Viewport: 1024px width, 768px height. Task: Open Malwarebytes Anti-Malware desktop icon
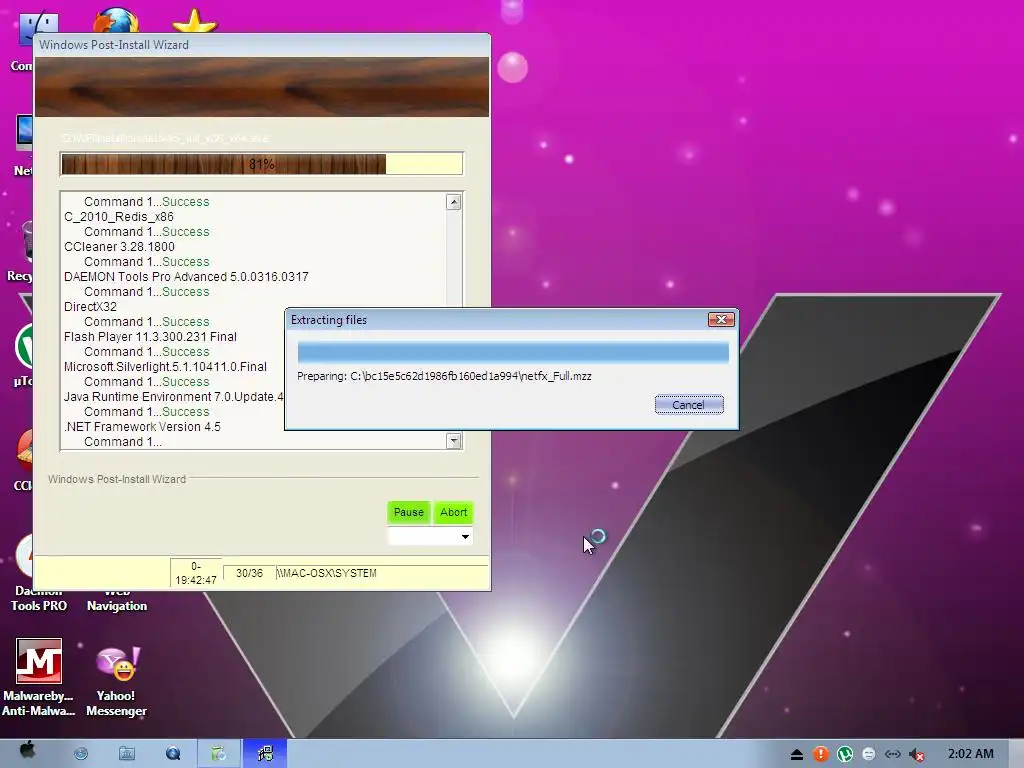[x=38, y=661]
